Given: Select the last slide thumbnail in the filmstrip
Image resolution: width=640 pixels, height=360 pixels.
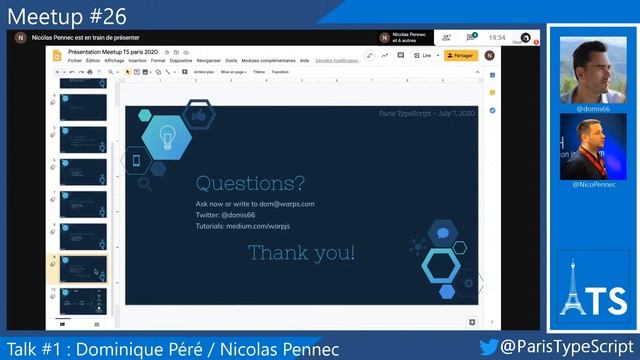Looking at the screenshot, I should pos(83,301).
